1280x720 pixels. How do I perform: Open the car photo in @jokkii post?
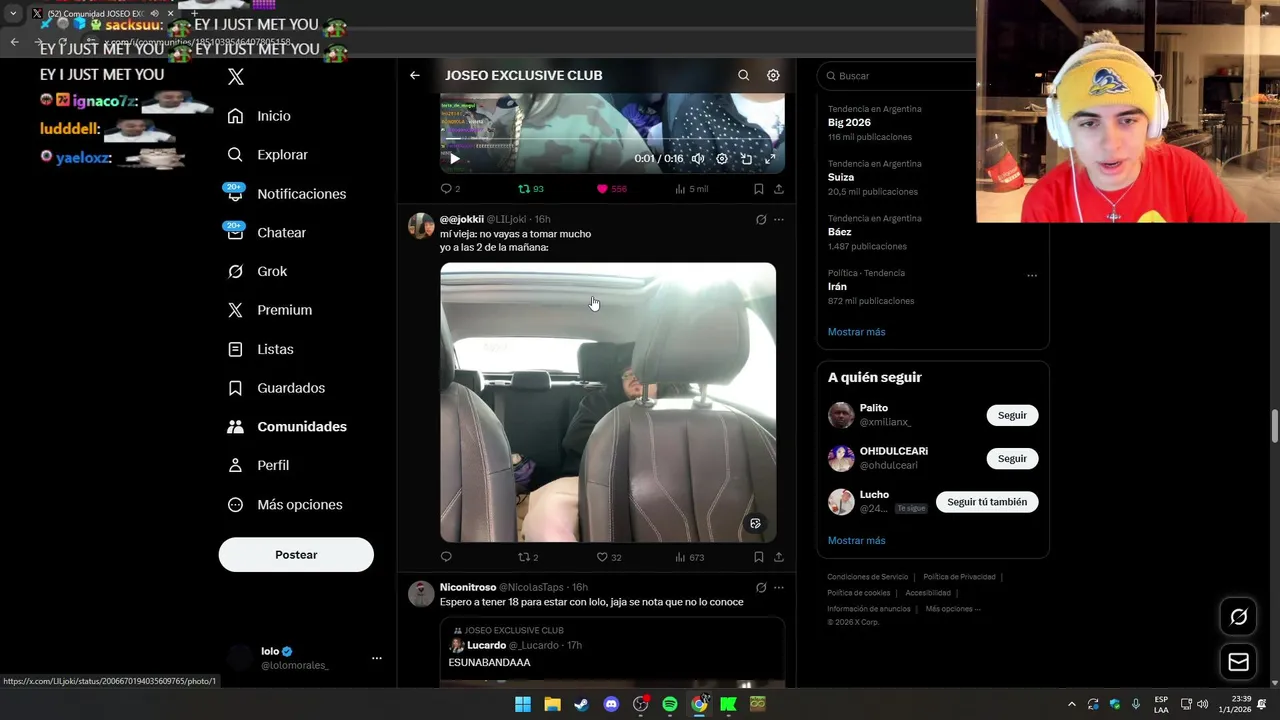tap(608, 402)
